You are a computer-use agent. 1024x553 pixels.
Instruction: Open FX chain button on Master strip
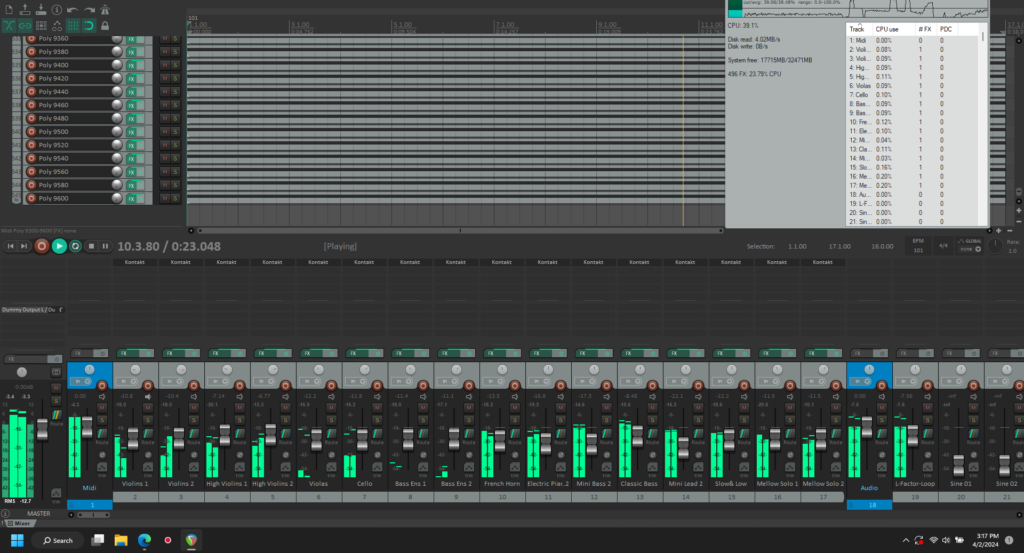coord(25,359)
